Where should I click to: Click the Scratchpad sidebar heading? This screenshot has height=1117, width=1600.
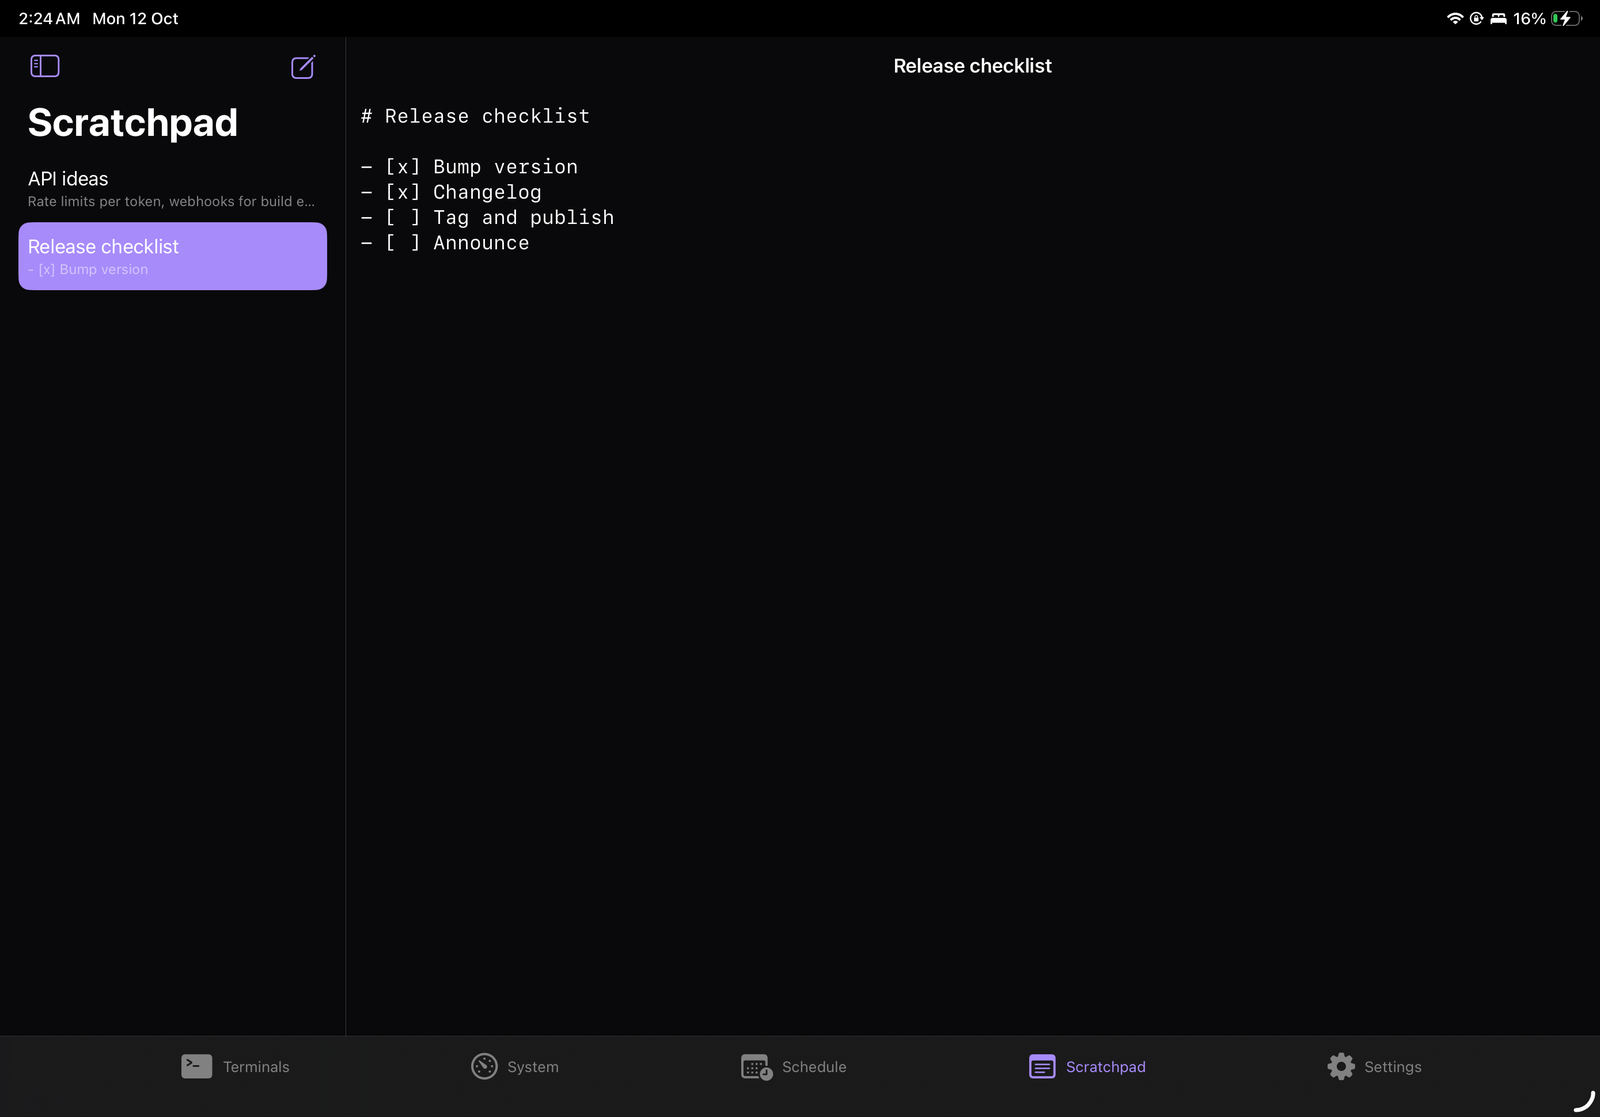pos(133,123)
